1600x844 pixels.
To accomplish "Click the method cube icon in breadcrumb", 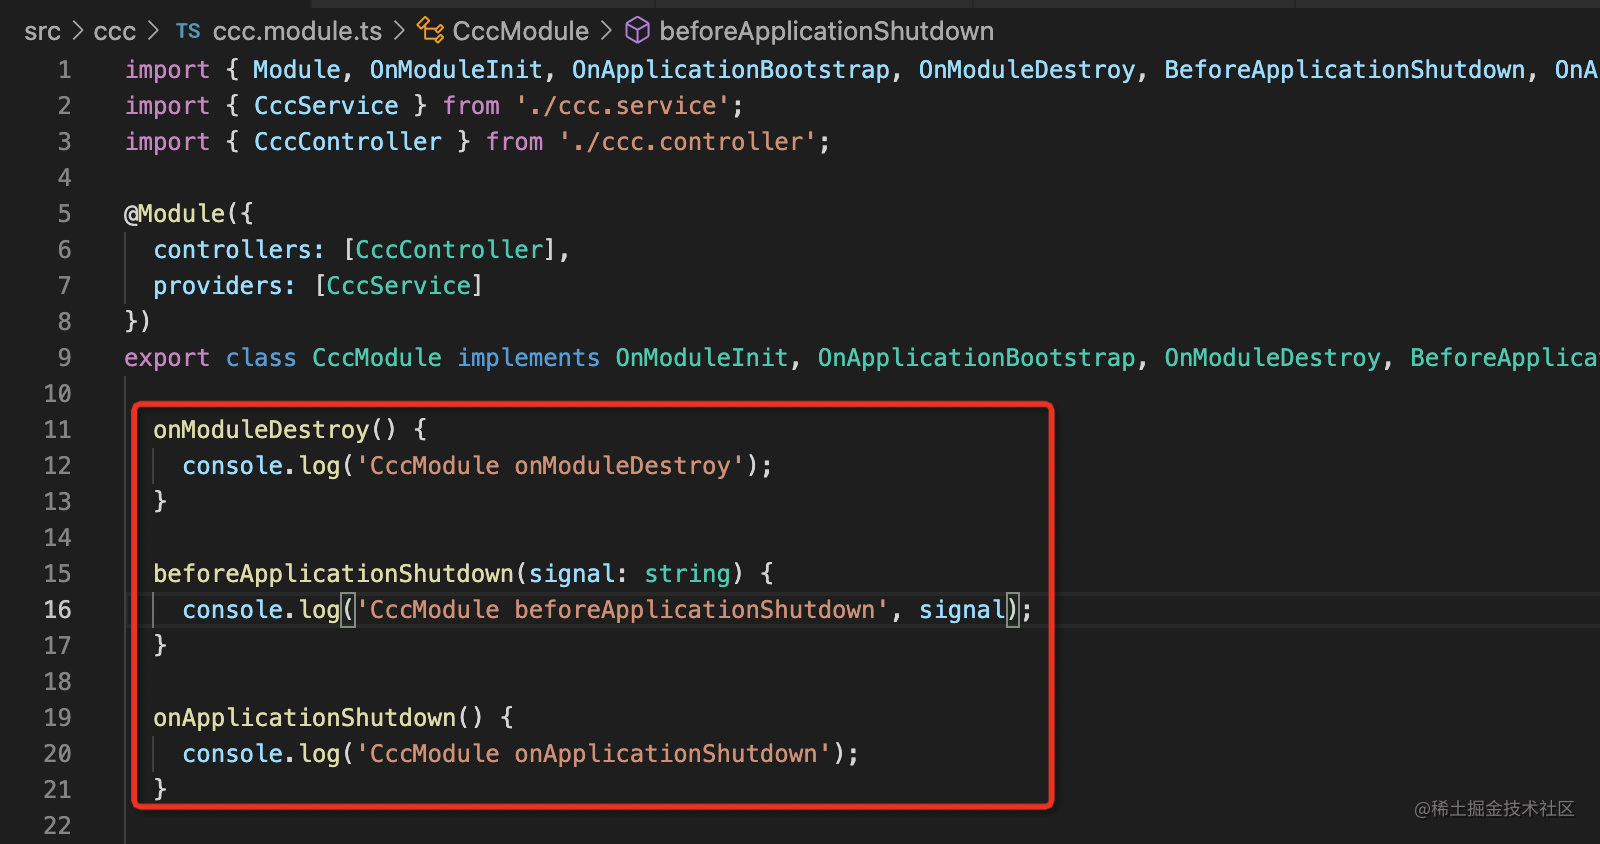I will [x=637, y=31].
